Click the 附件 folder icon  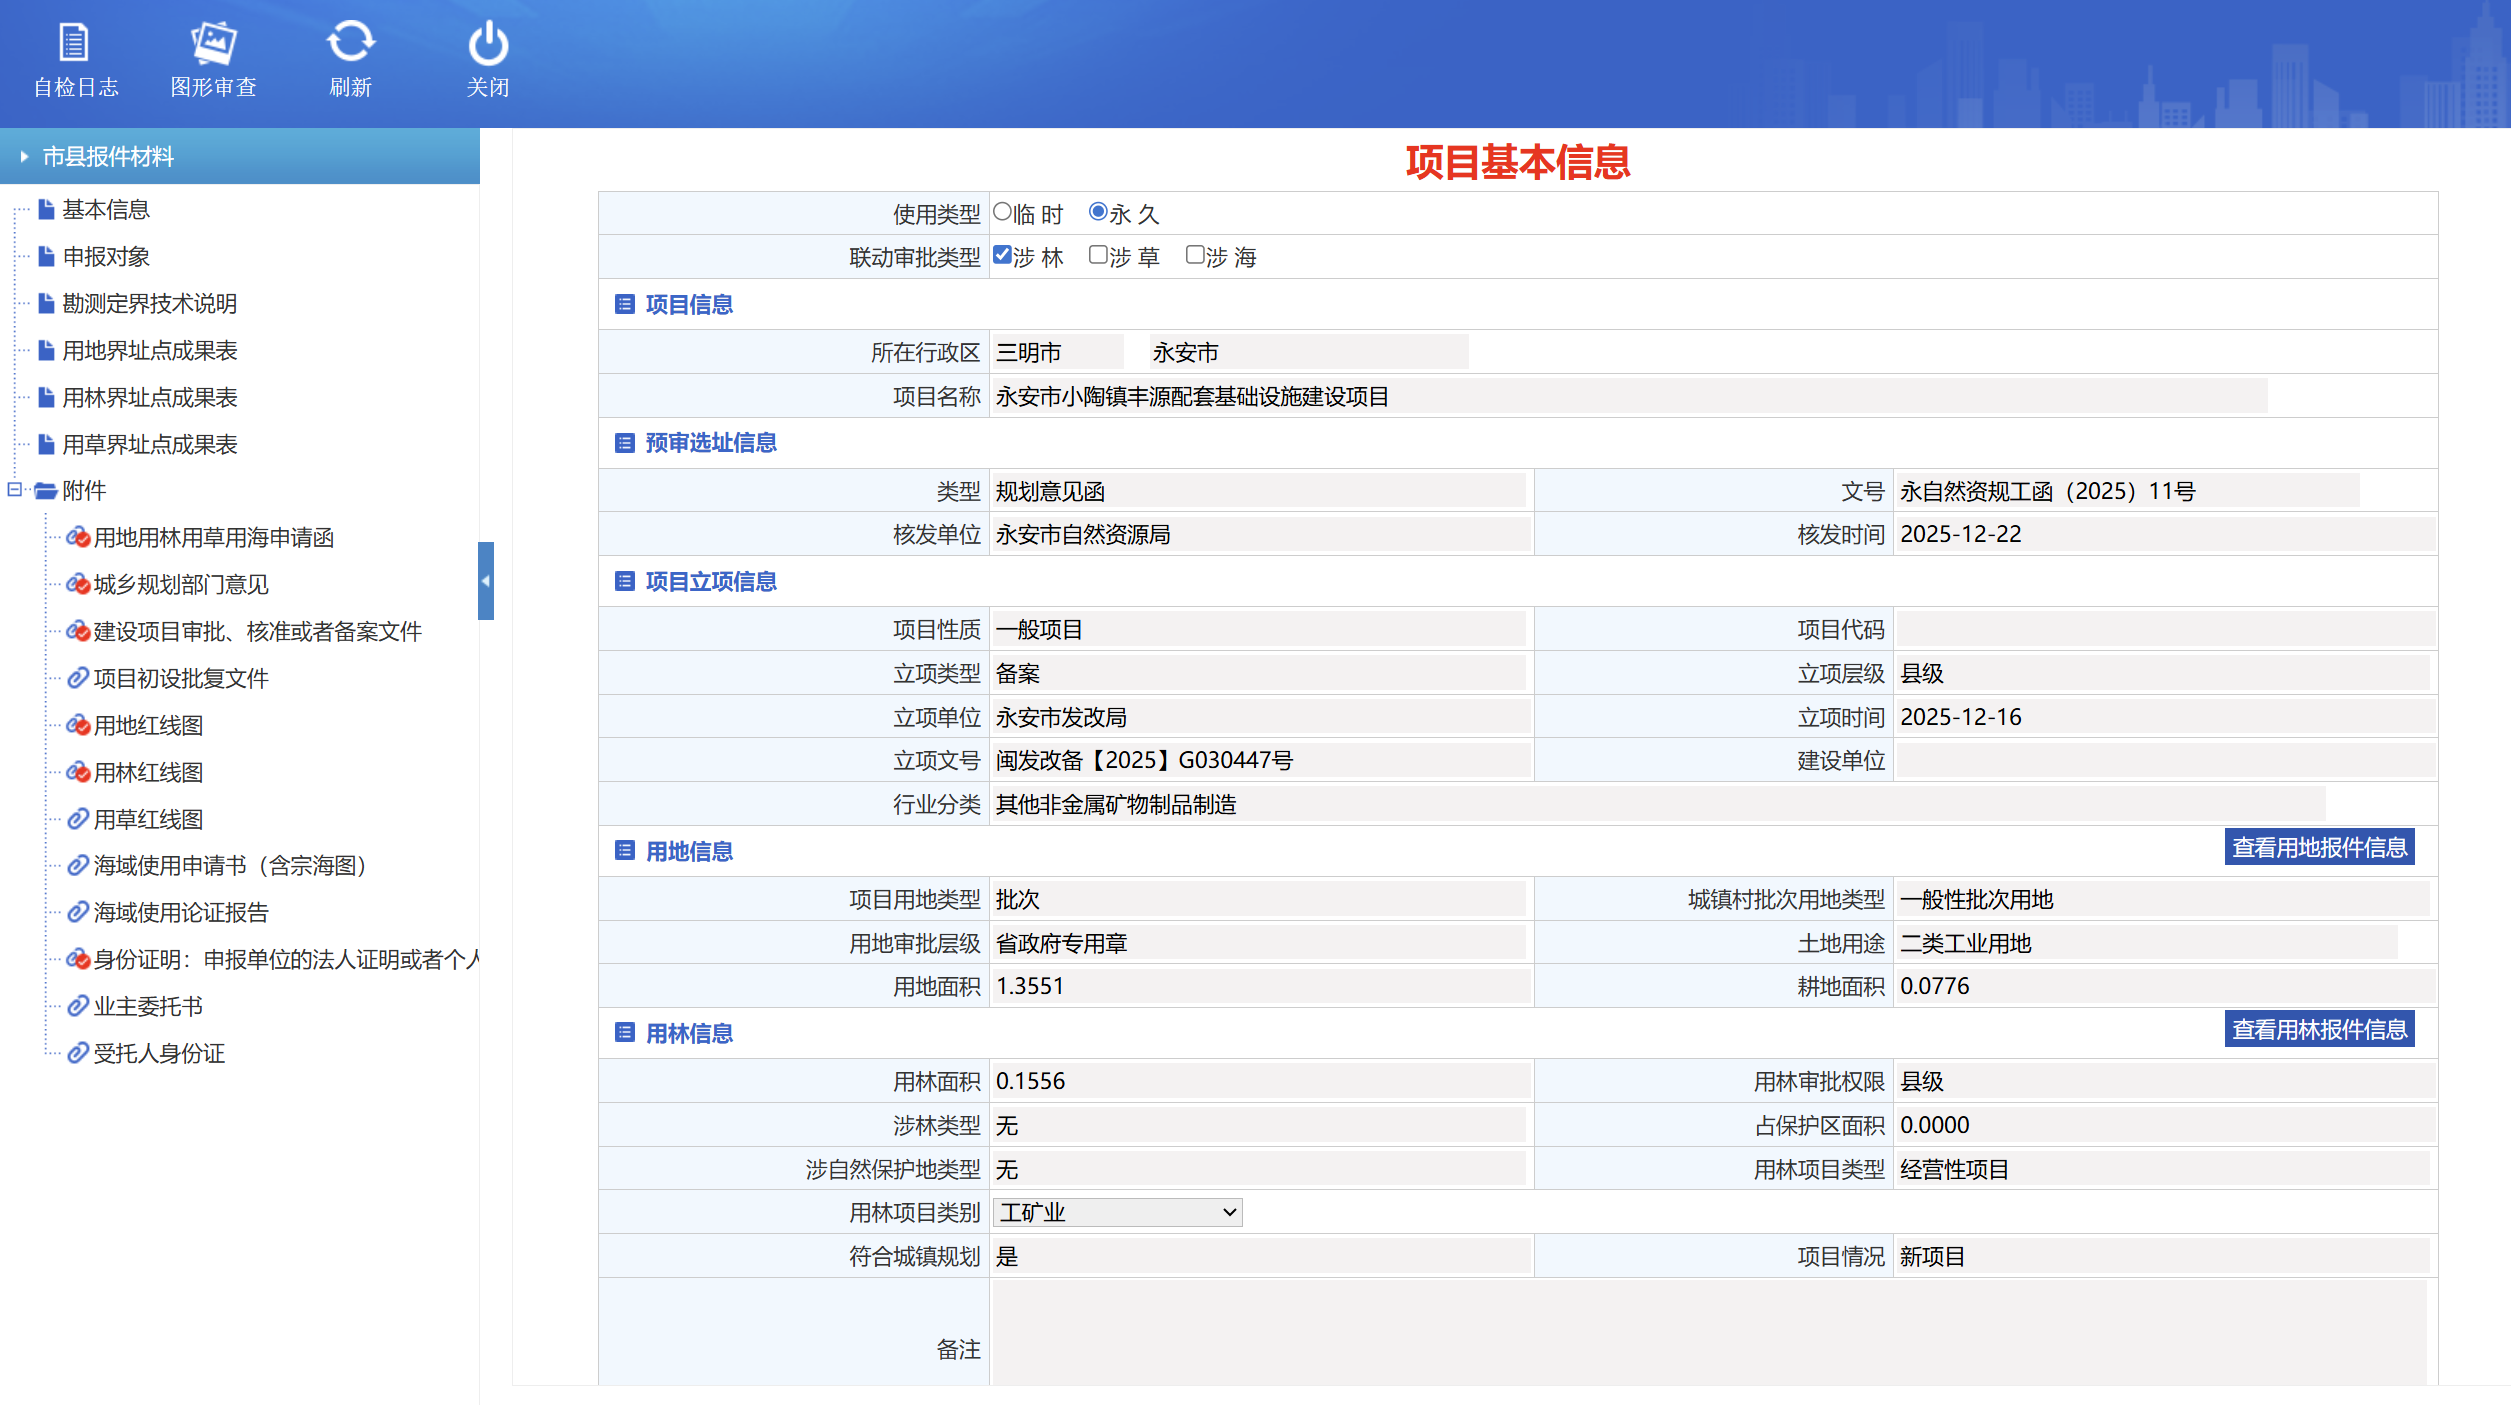click(x=46, y=491)
